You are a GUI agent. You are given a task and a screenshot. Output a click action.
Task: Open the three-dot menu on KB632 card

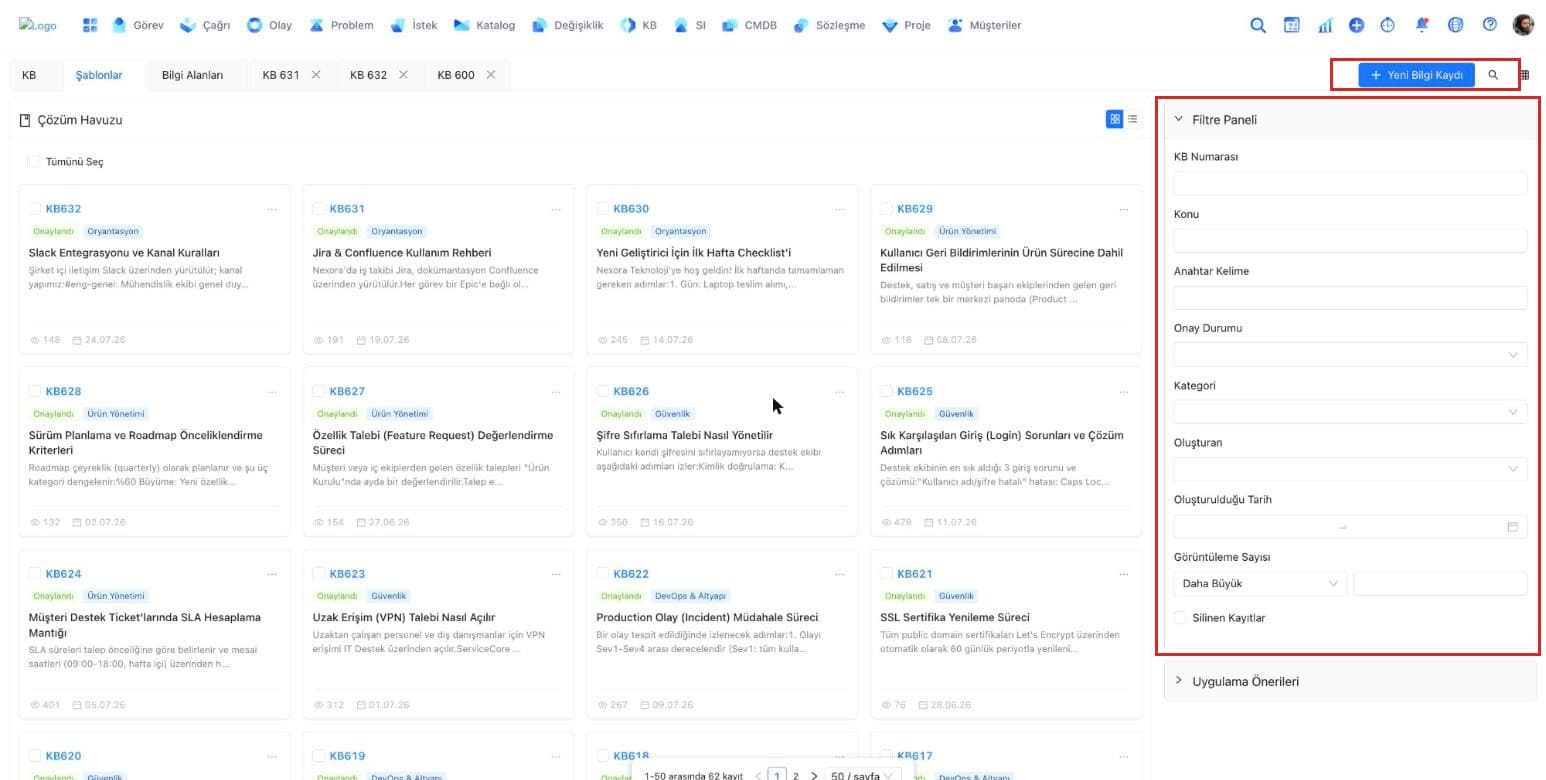tap(272, 209)
